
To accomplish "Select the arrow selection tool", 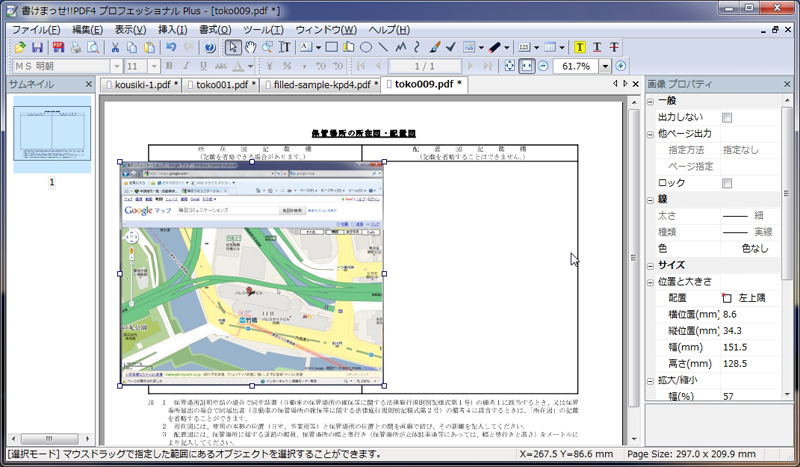I will click(x=233, y=47).
